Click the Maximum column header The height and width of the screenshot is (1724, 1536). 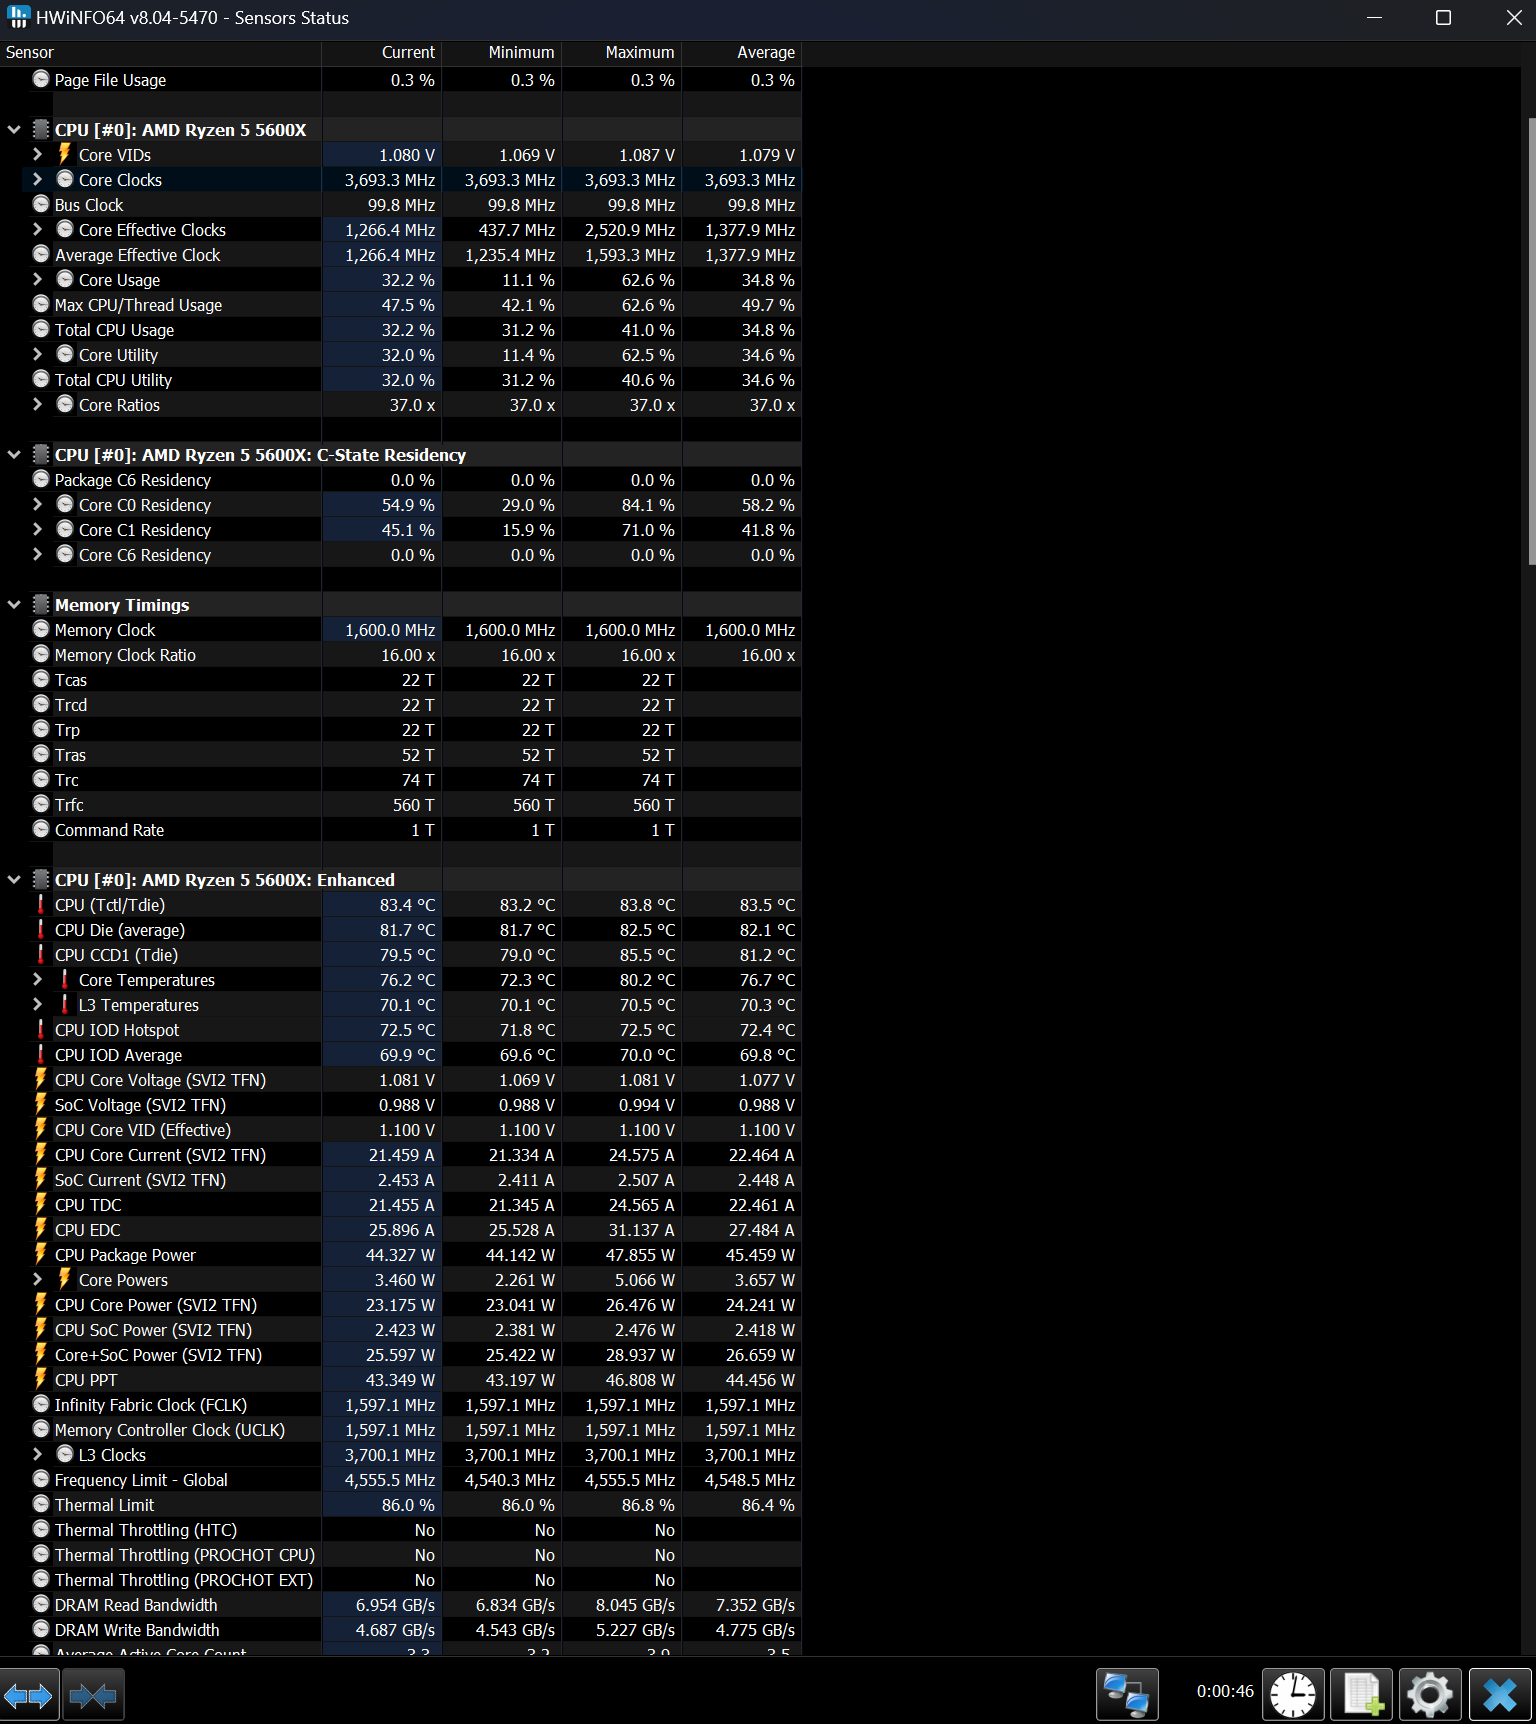621,52
